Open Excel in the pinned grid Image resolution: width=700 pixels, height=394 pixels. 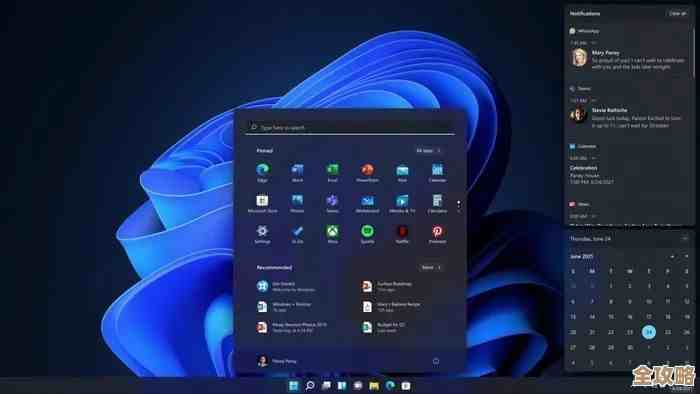pyautogui.click(x=333, y=172)
